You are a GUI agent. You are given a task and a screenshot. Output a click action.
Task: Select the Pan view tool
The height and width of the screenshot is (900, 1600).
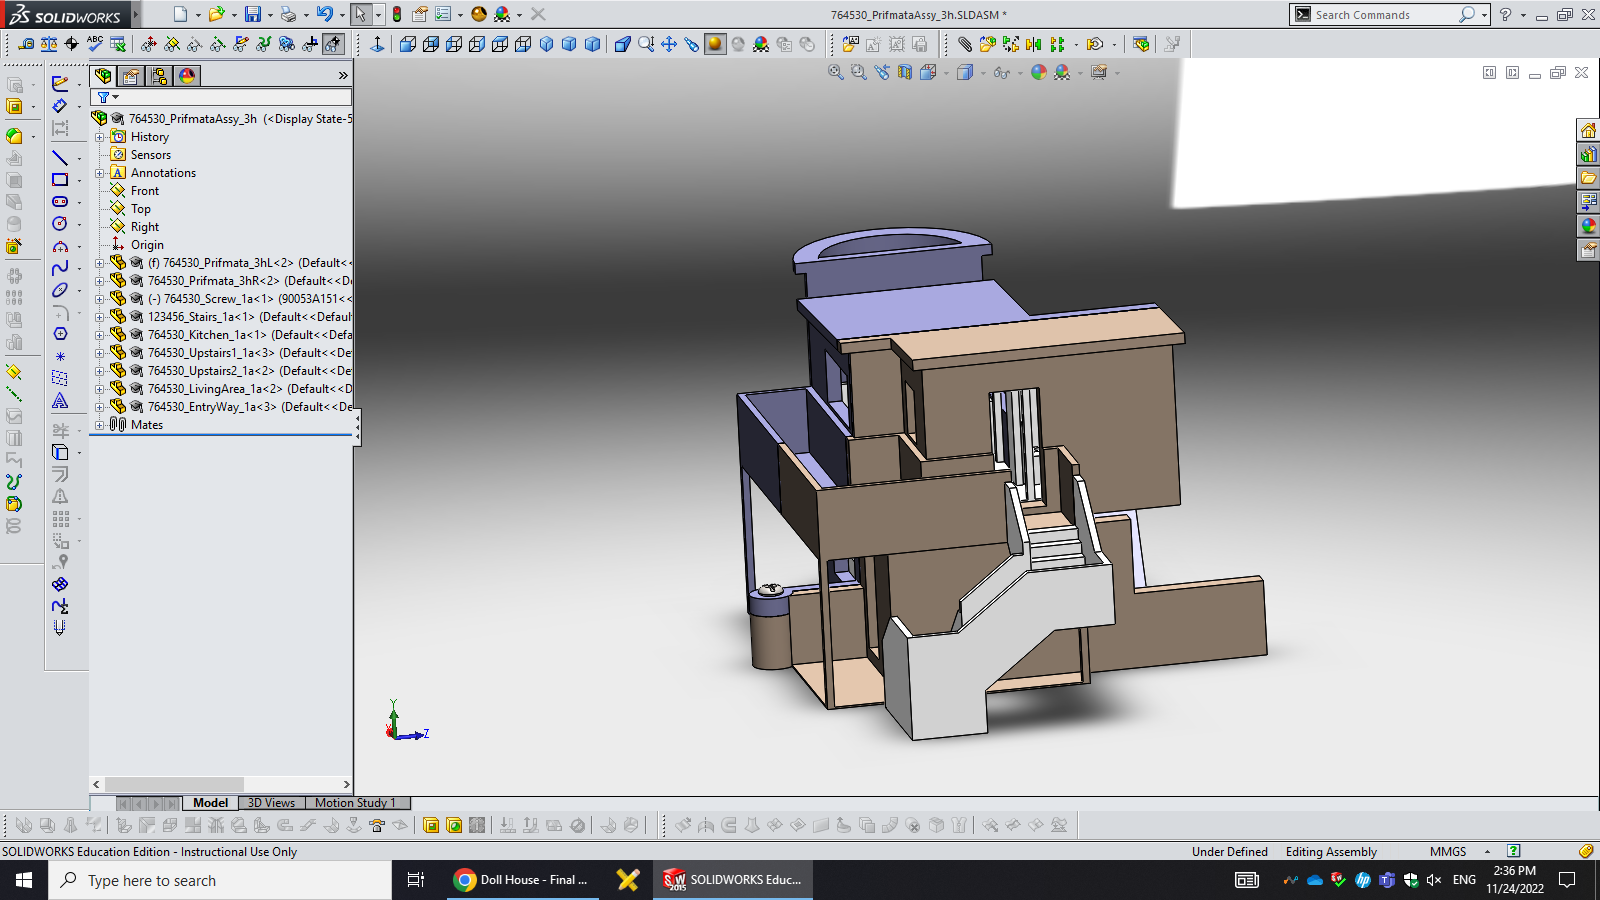point(669,44)
